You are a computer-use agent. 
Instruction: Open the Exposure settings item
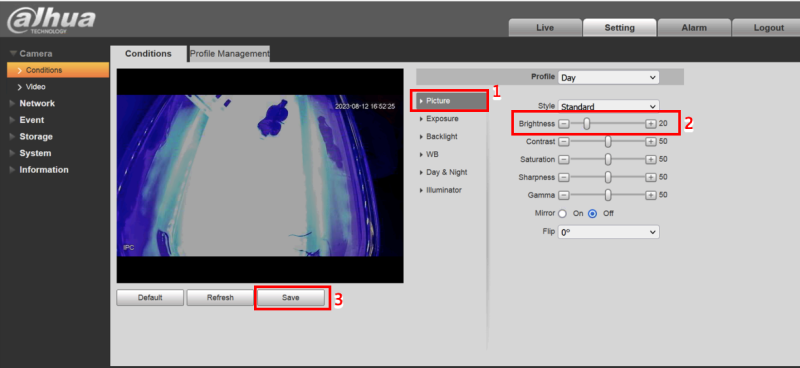pyautogui.click(x=442, y=118)
